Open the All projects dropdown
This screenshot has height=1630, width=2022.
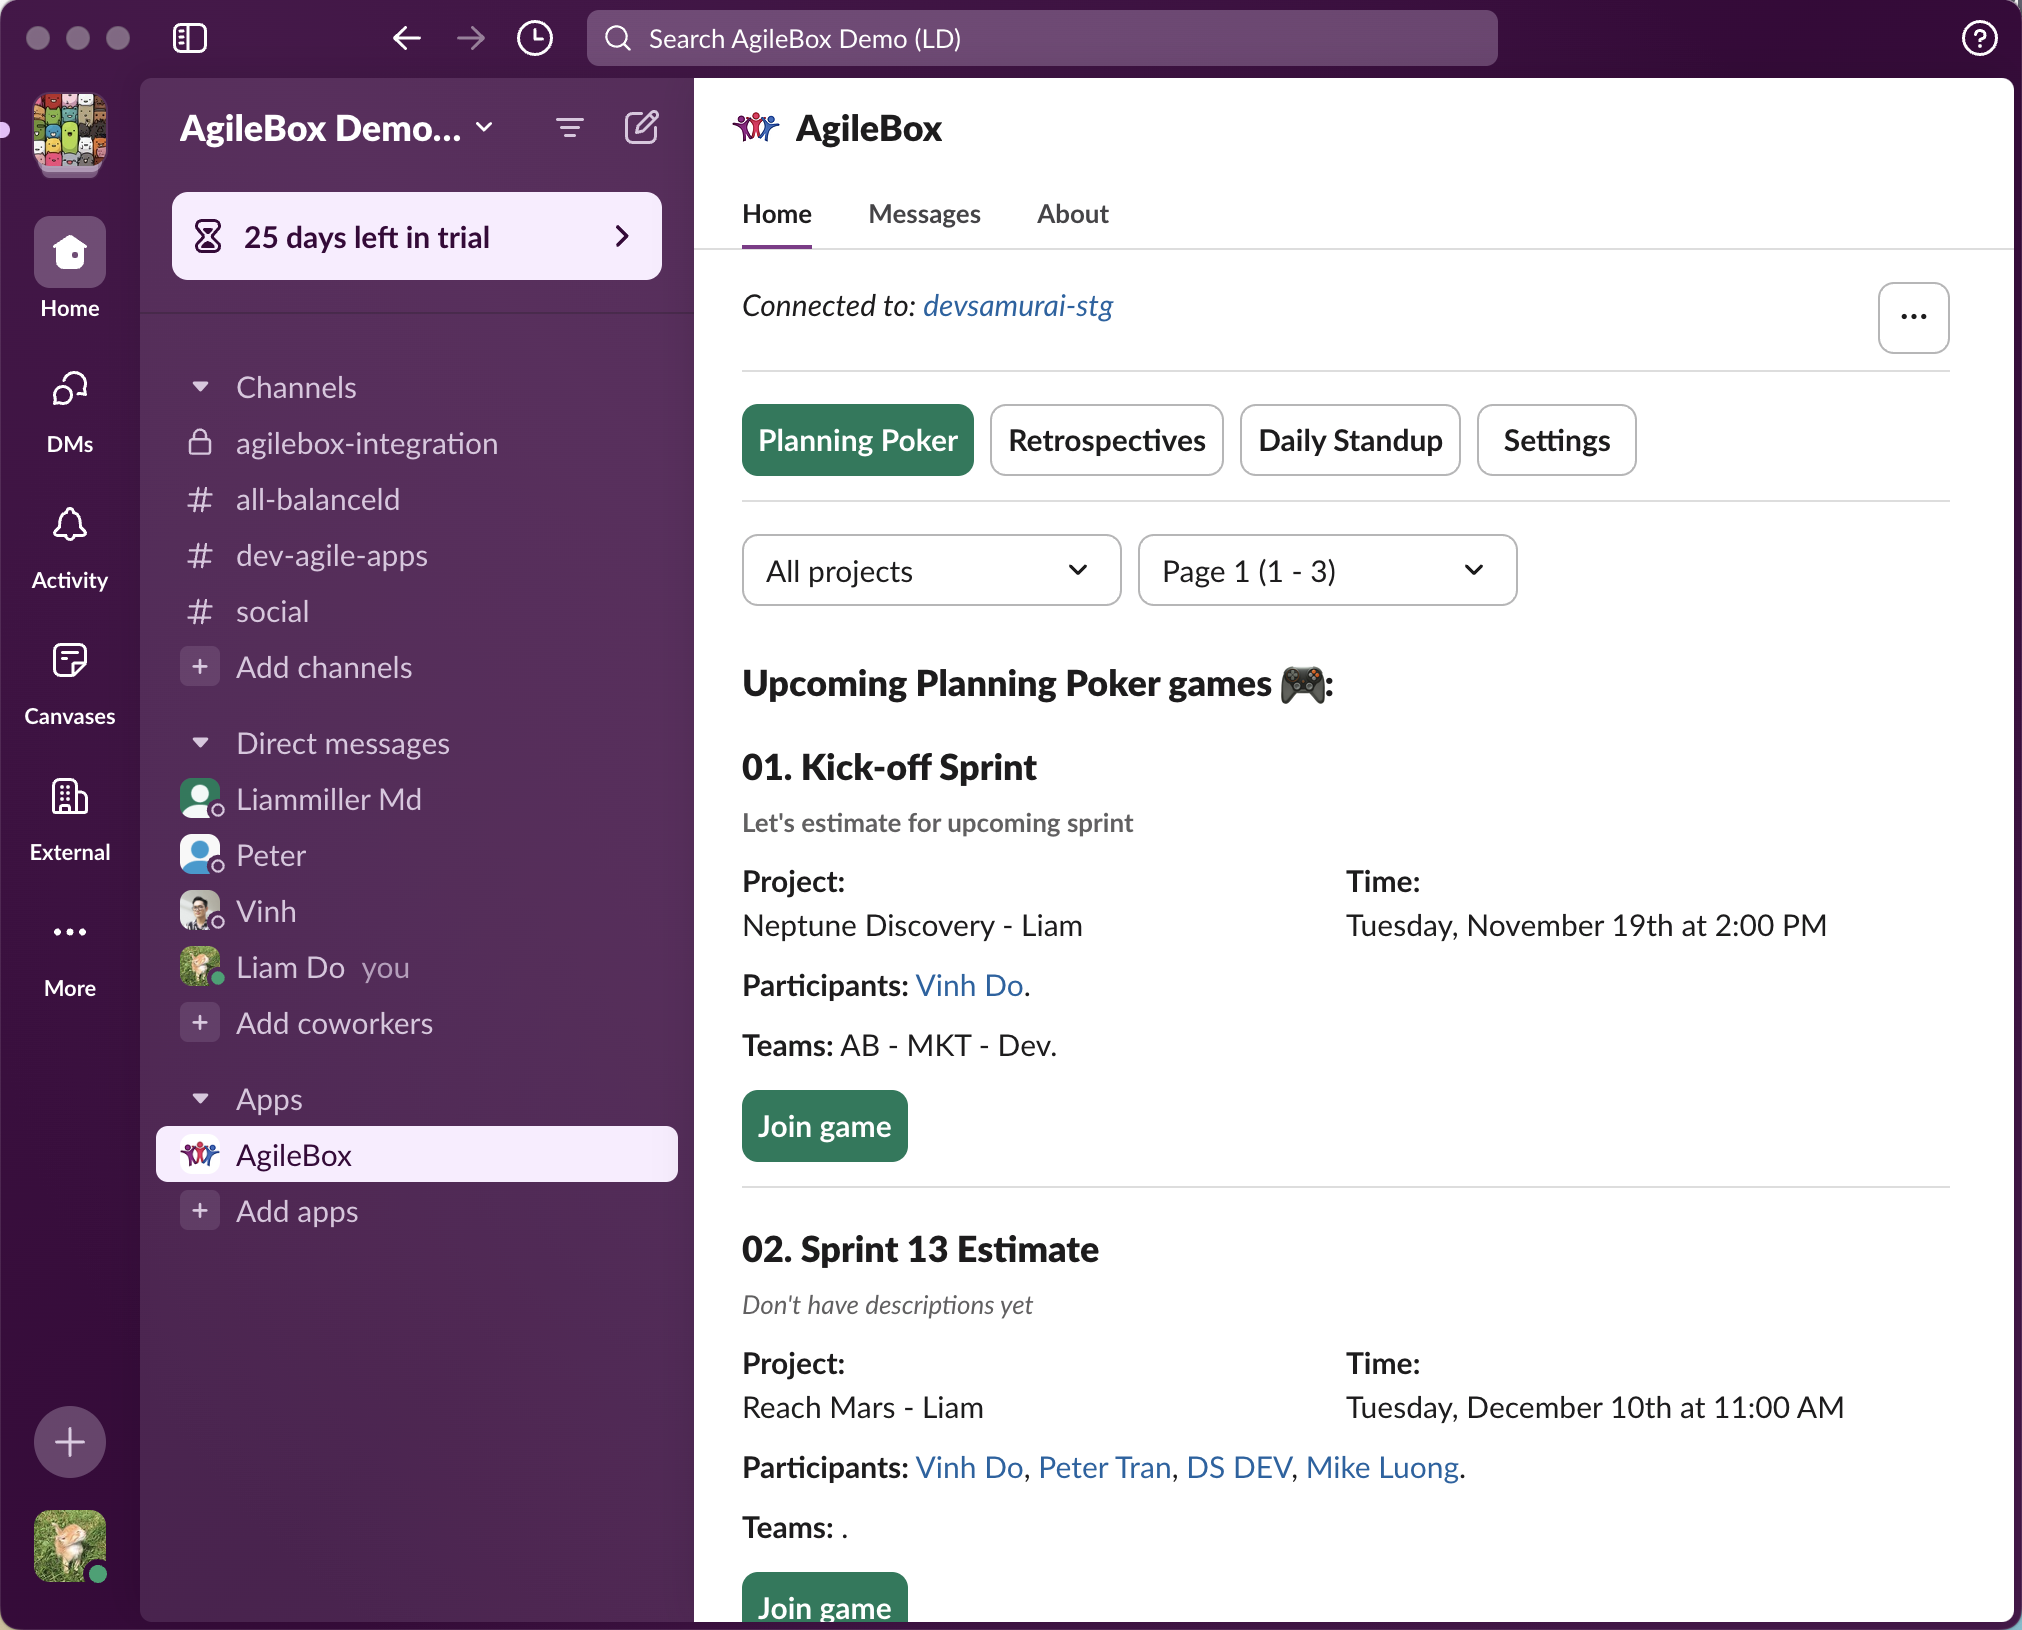[931, 570]
